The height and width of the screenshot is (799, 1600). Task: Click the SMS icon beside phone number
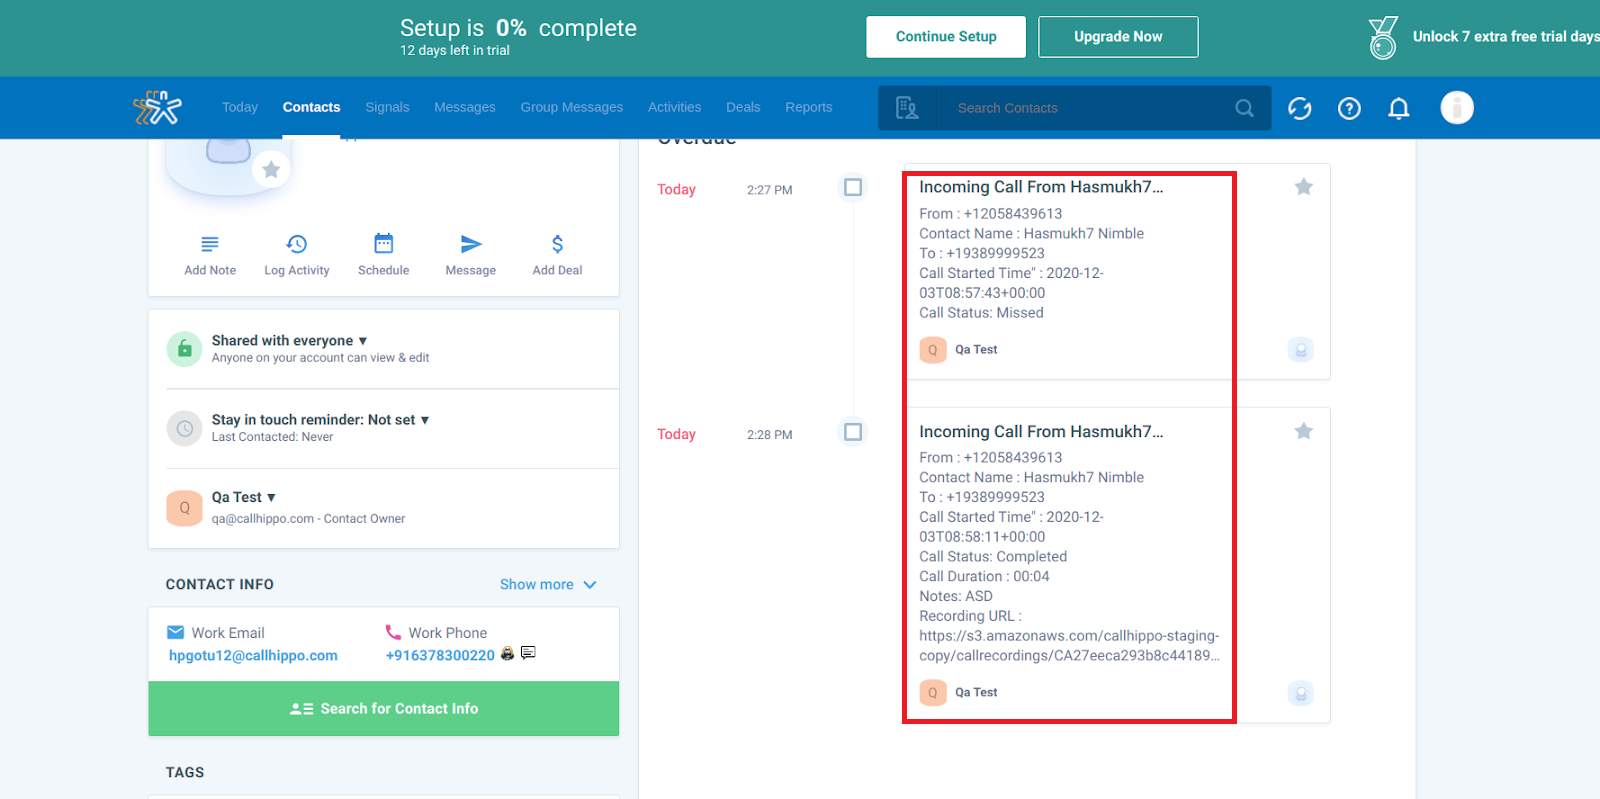528,653
